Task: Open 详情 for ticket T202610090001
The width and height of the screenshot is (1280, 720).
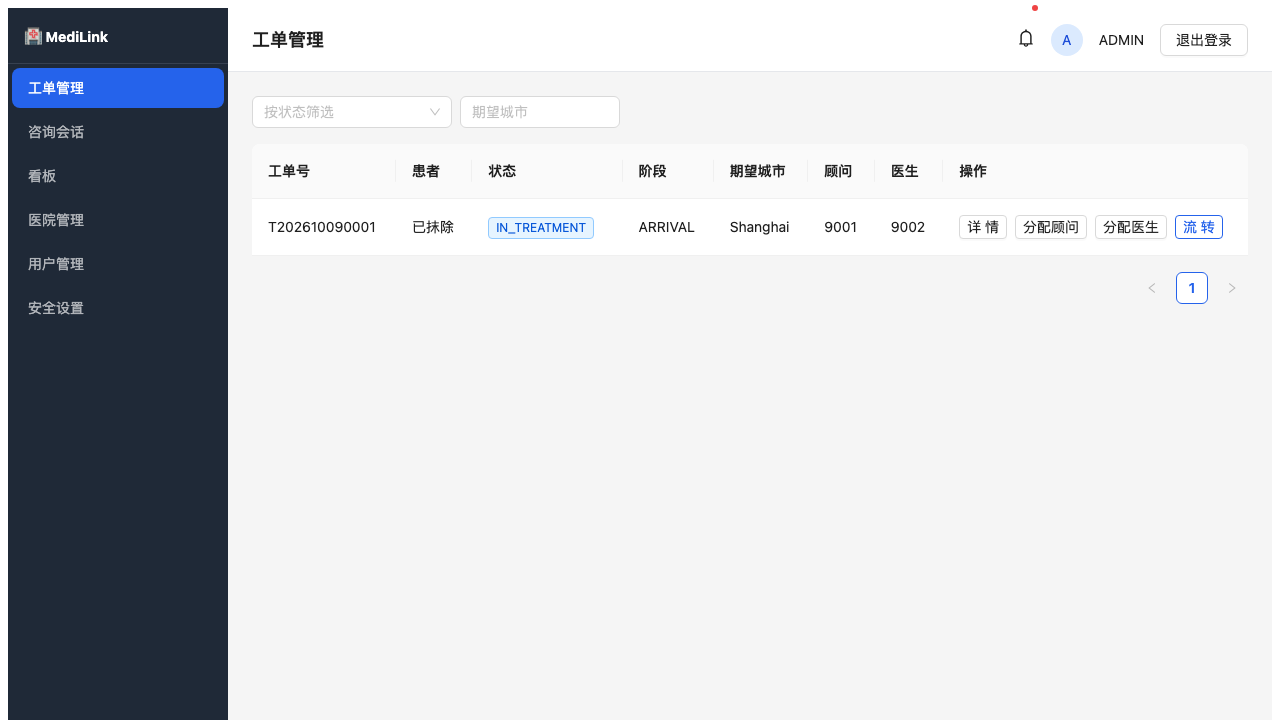Action: pos(983,227)
